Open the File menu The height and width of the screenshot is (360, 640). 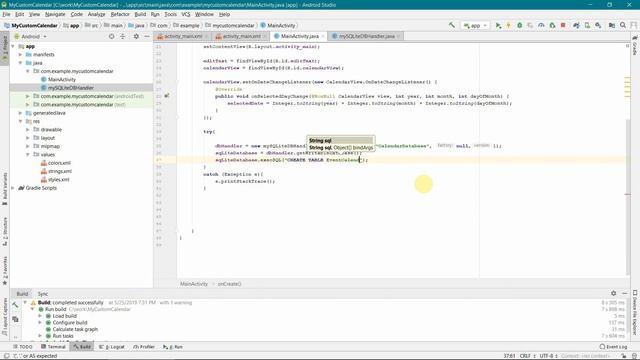7,14
